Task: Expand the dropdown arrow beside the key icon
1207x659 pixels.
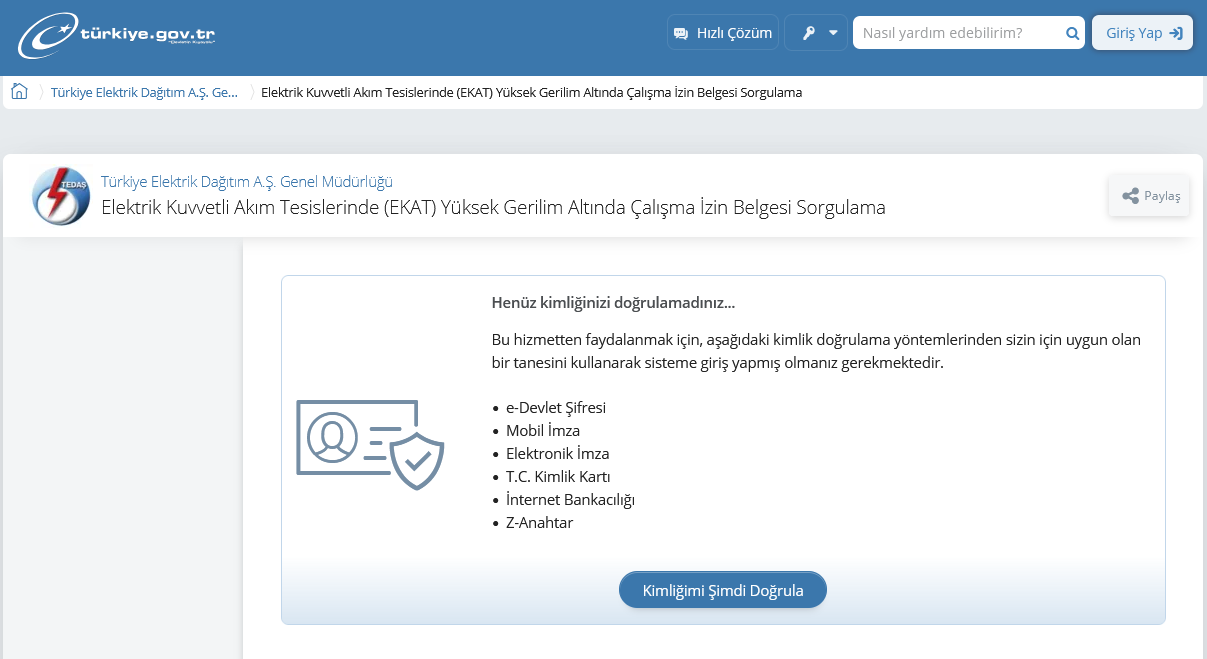Action: (832, 33)
